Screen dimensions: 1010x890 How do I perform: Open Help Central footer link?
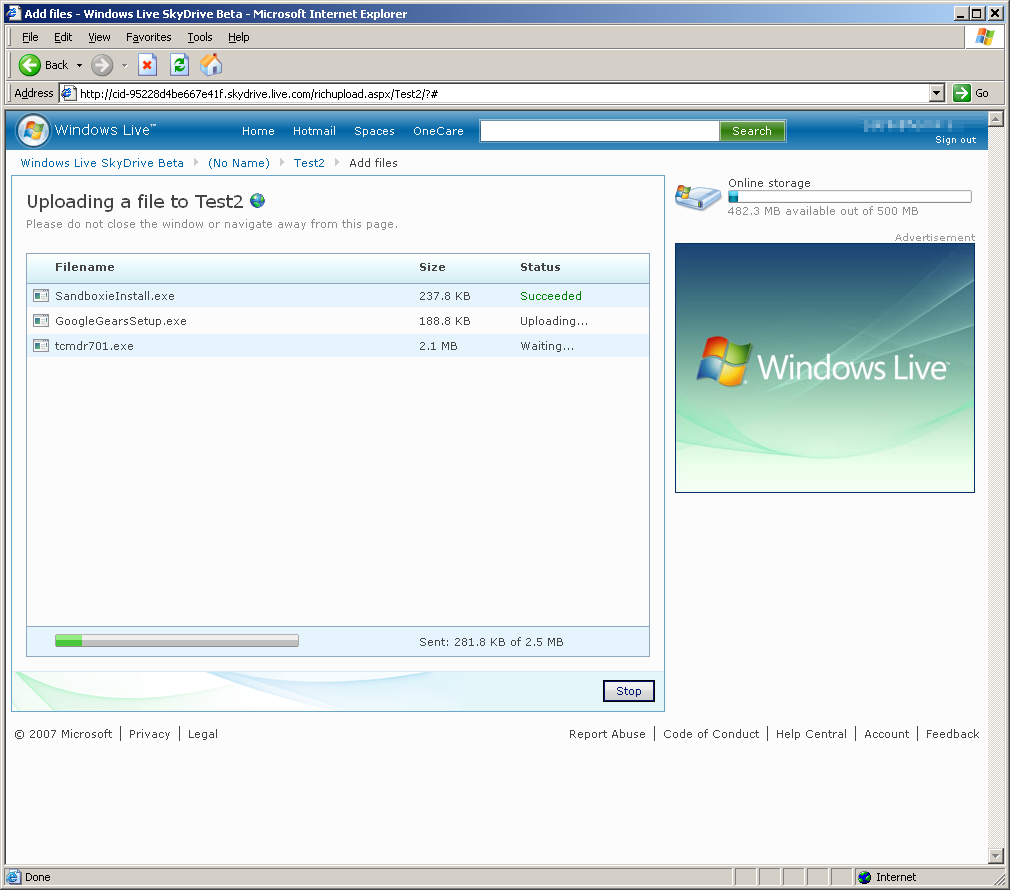(x=811, y=734)
